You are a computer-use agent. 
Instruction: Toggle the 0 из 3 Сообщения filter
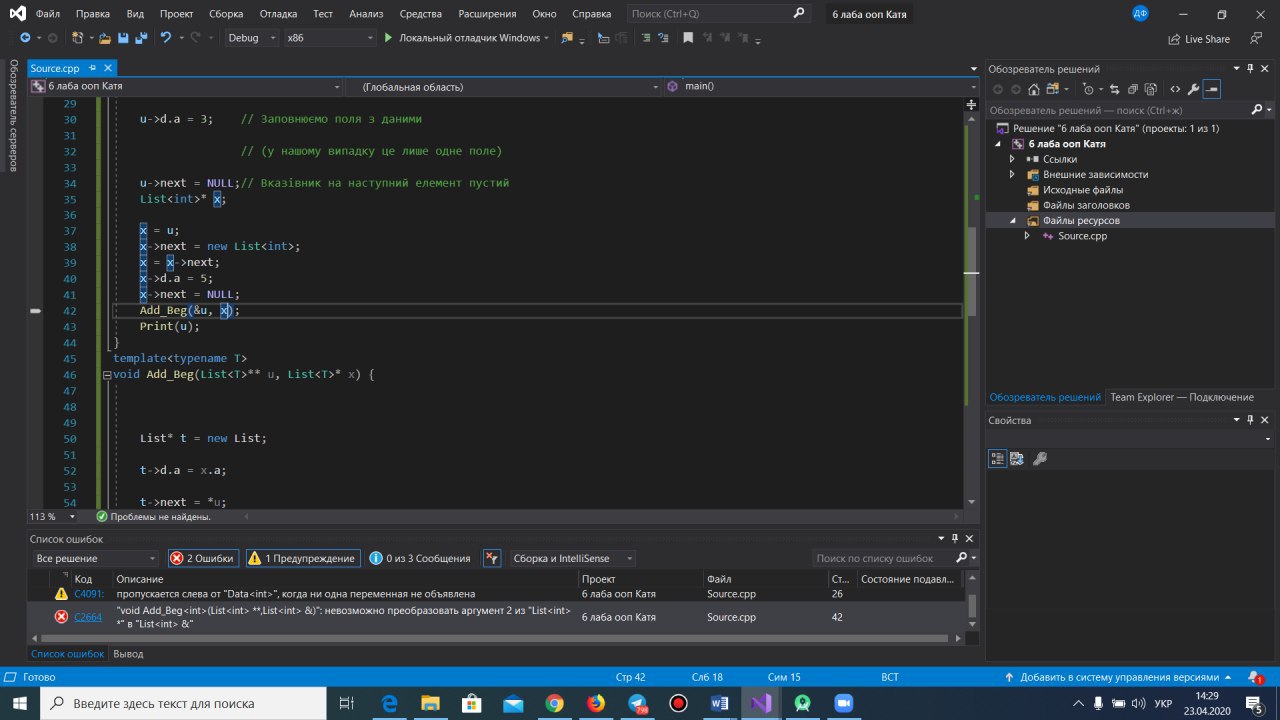coord(420,558)
